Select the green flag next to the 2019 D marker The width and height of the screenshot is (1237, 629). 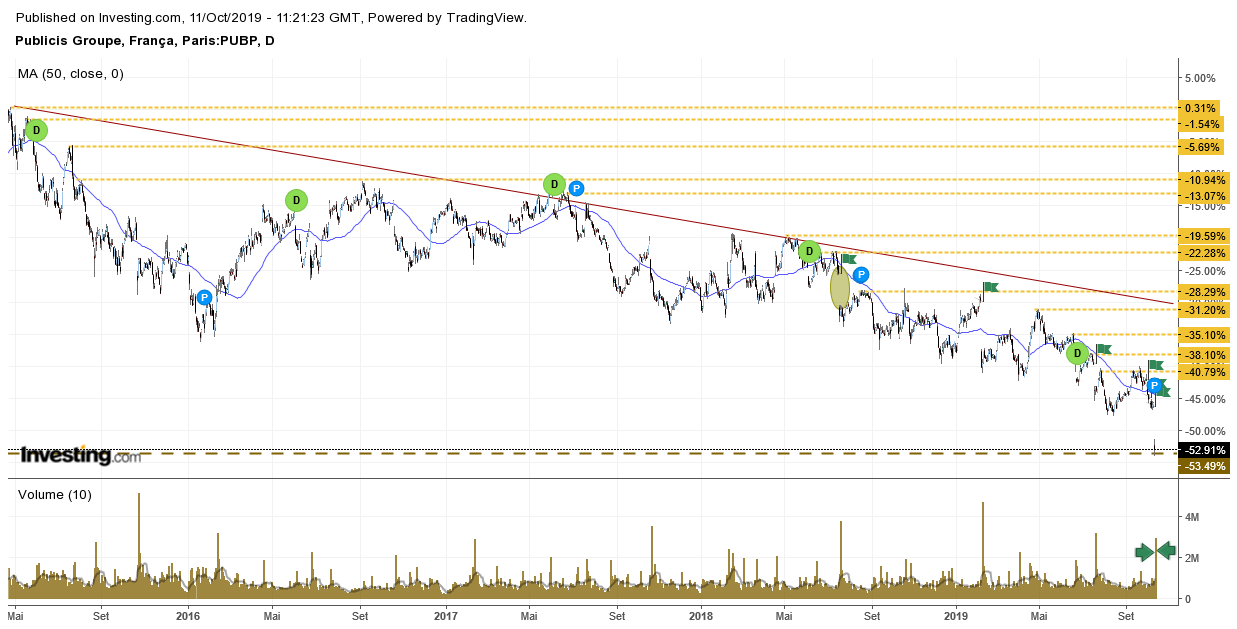[1103, 349]
